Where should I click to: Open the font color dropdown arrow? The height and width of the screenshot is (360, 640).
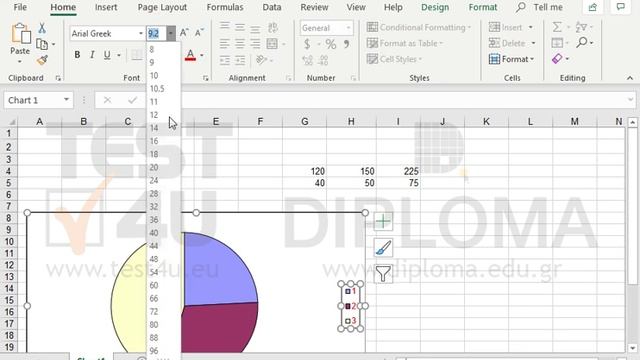pyautogui.click(x=202, y=56)
